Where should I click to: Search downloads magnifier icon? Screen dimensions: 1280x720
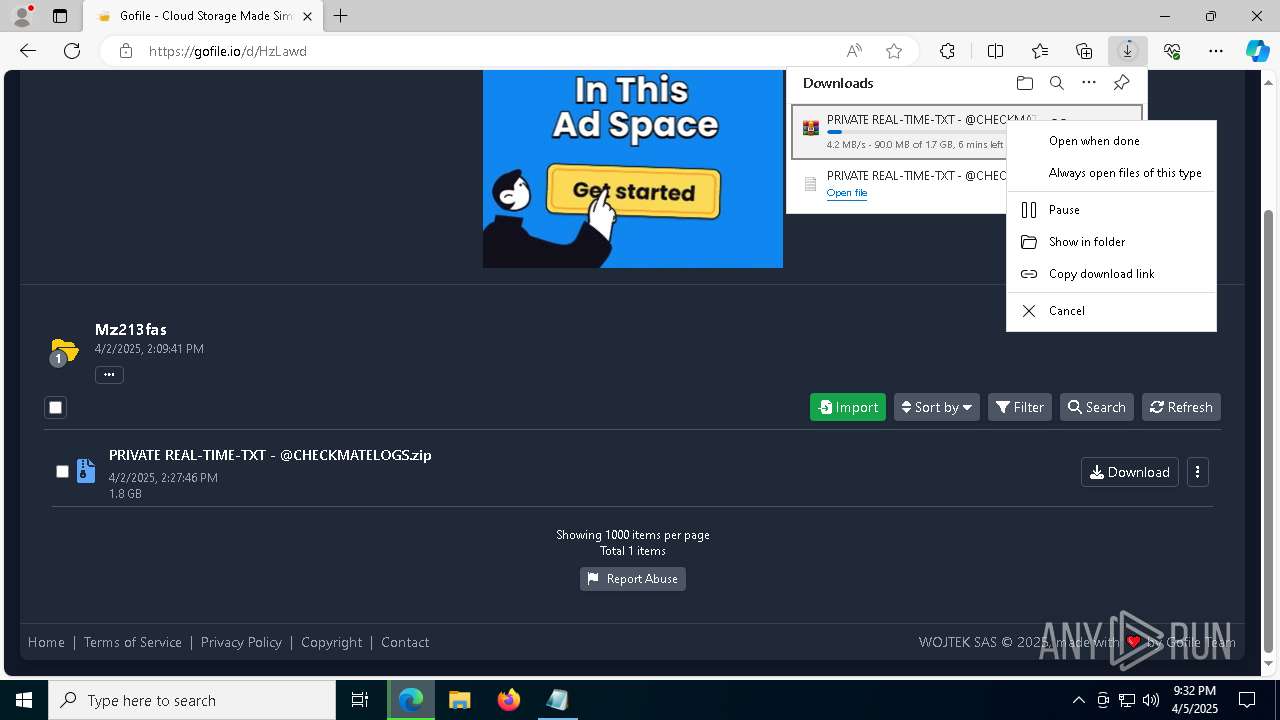(1057, 83)
